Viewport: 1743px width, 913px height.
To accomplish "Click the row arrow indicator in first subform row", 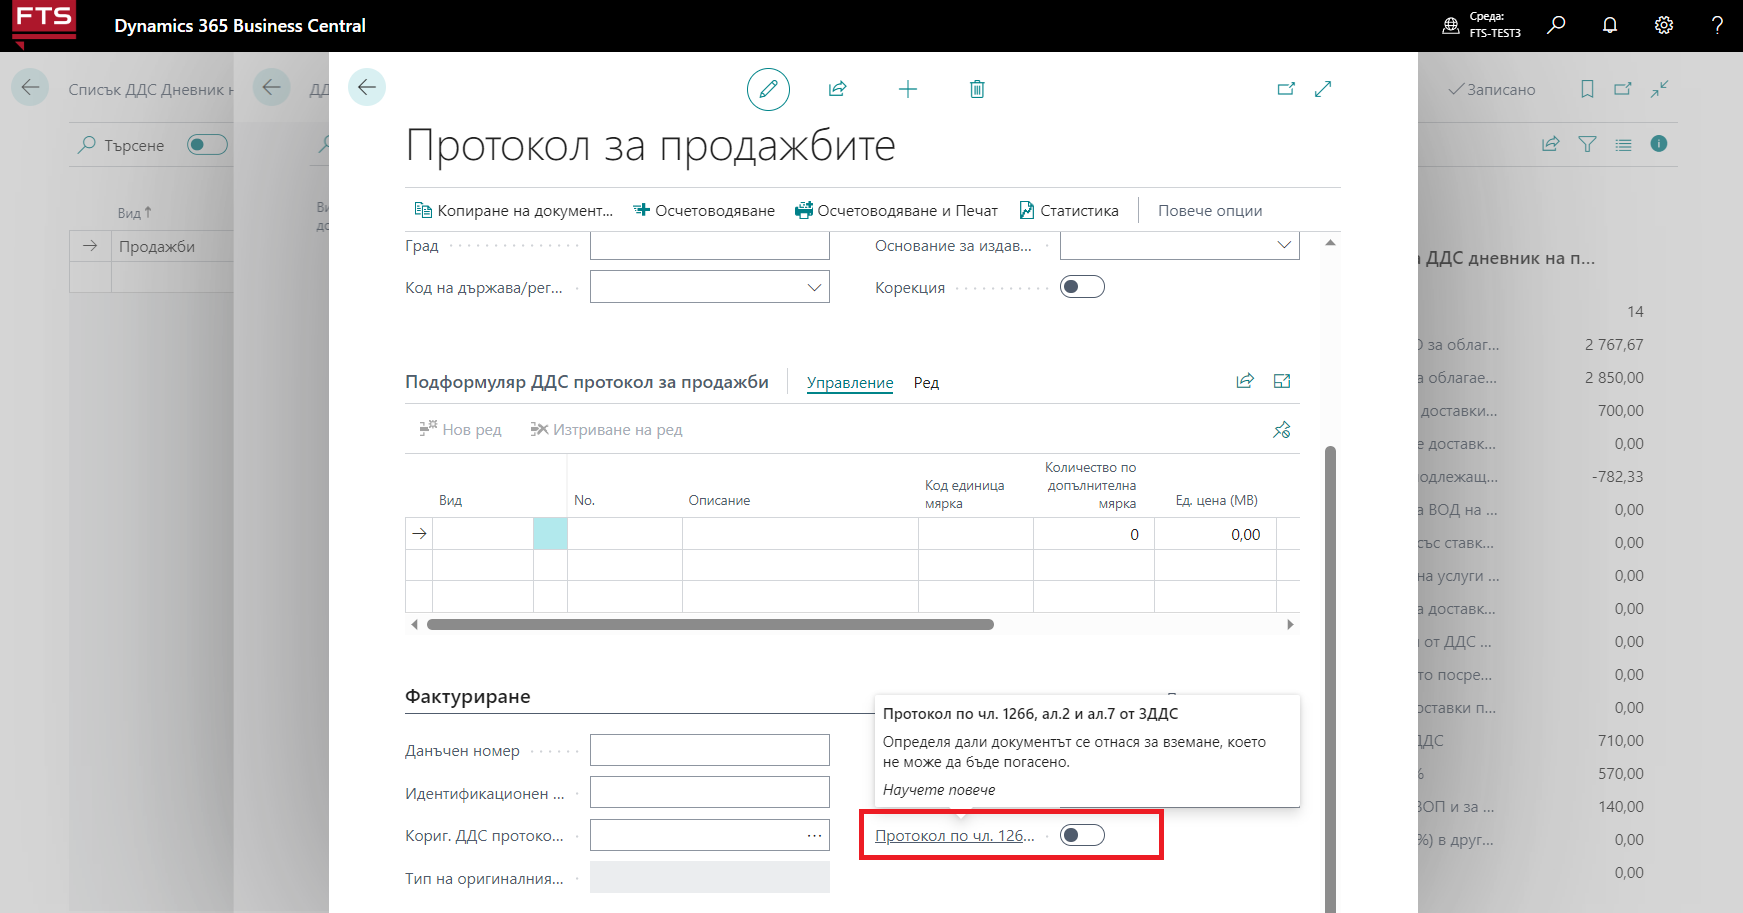I will point(419,534).
